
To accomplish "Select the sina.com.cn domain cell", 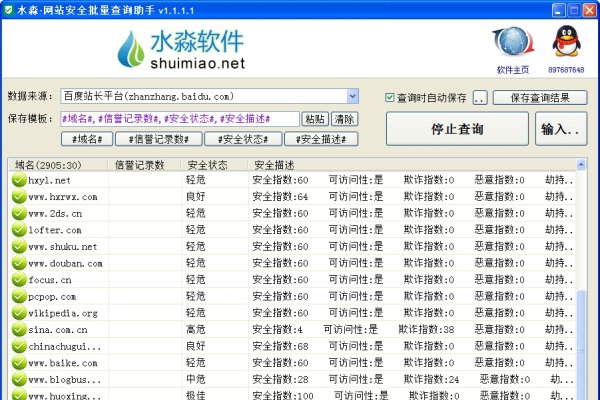I will (58, 330).
